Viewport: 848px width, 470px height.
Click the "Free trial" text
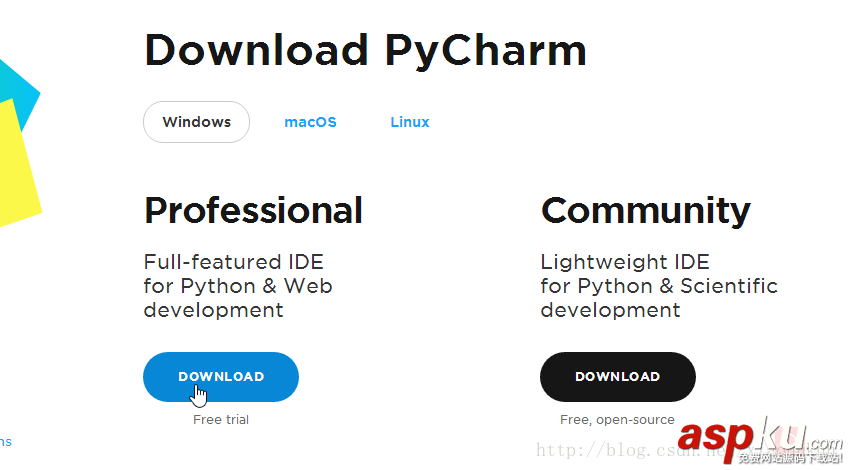pos(221,420)
